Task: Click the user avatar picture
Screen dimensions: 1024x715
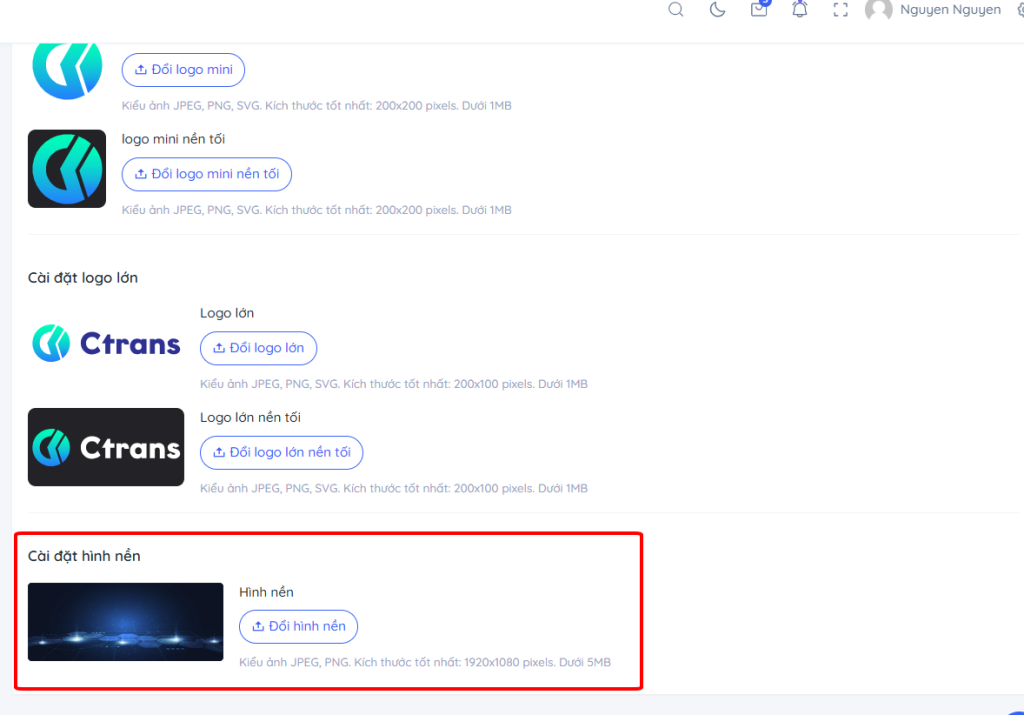Action: 878,10
